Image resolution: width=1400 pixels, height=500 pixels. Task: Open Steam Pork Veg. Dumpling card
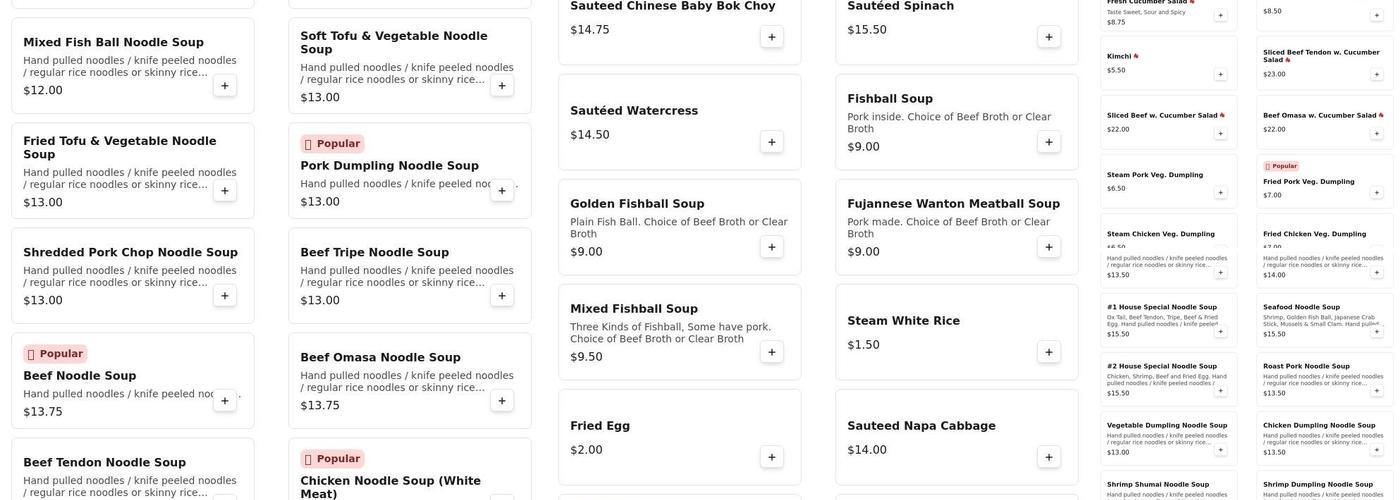(x=1155, y=175)
